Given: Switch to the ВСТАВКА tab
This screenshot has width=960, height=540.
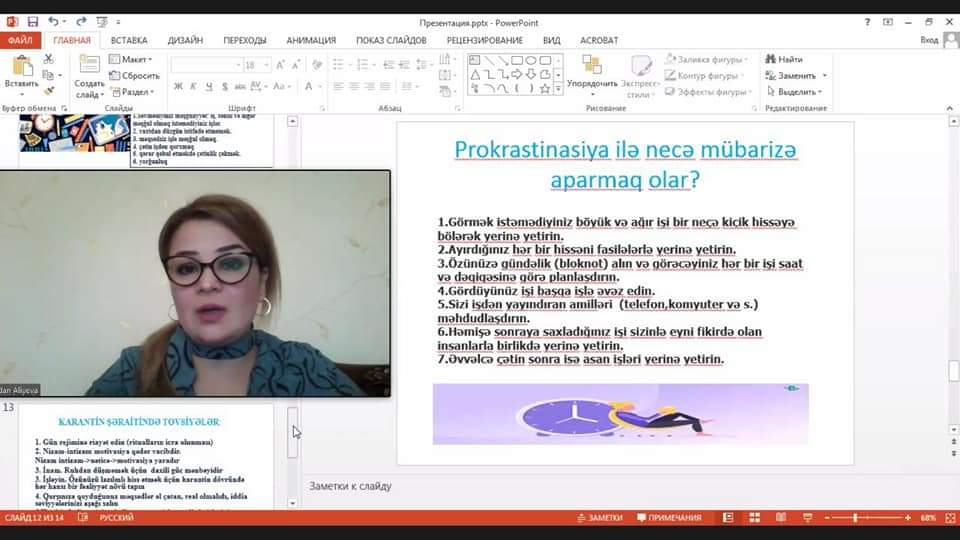Looking at the screenshot, I should coord(129,40).
